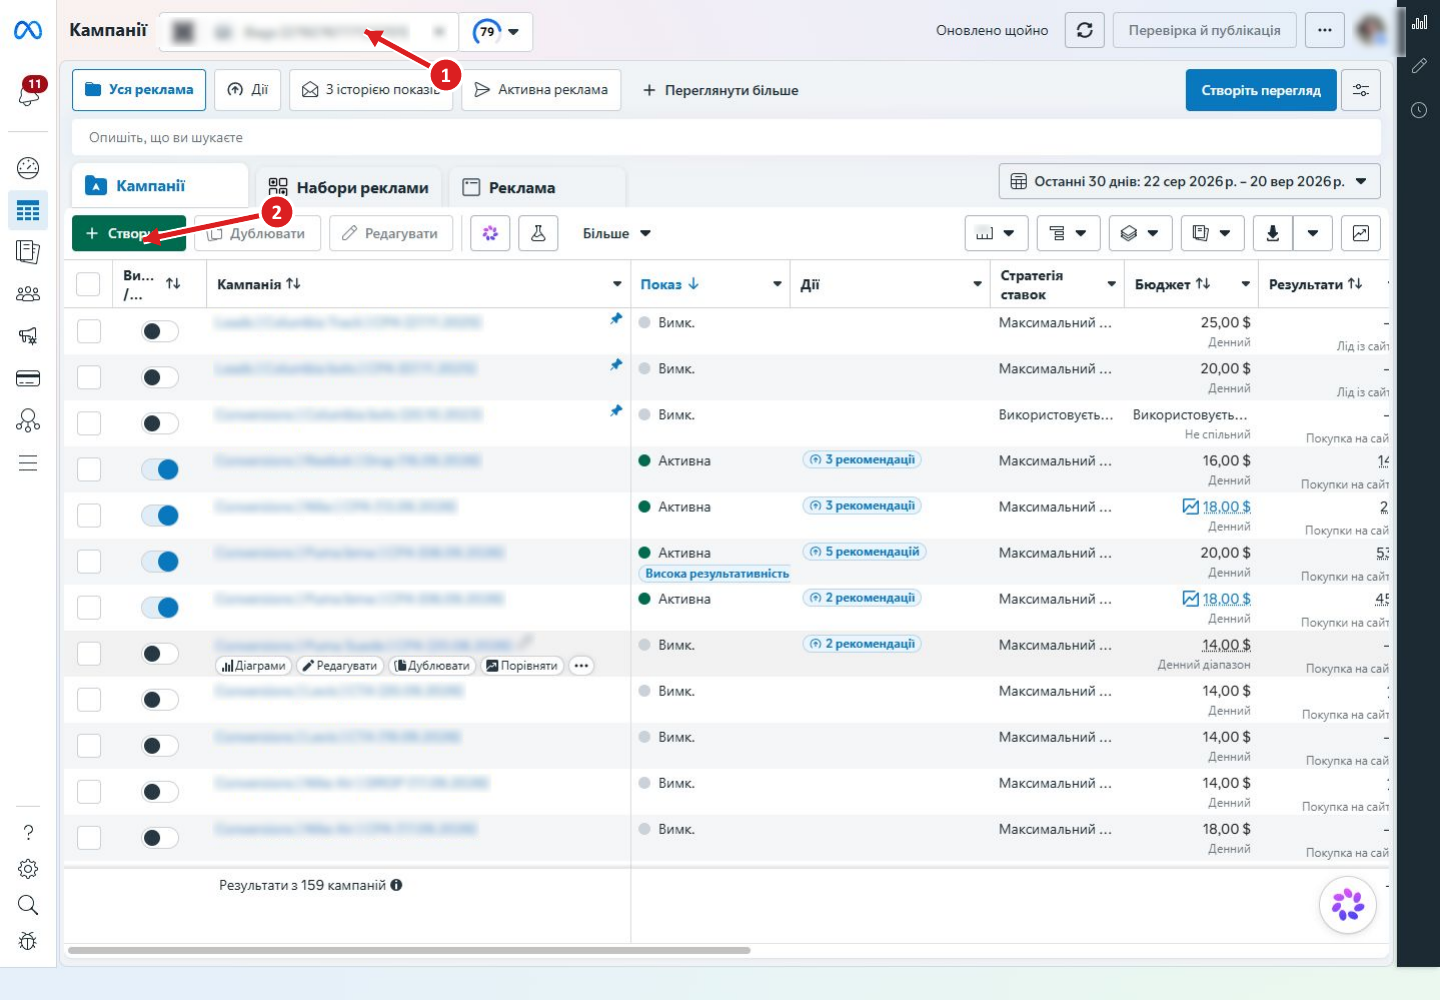Tick checkbox for 25,00 $ budget campaign
The image size is (1440, 1000).
pos(89,331)
